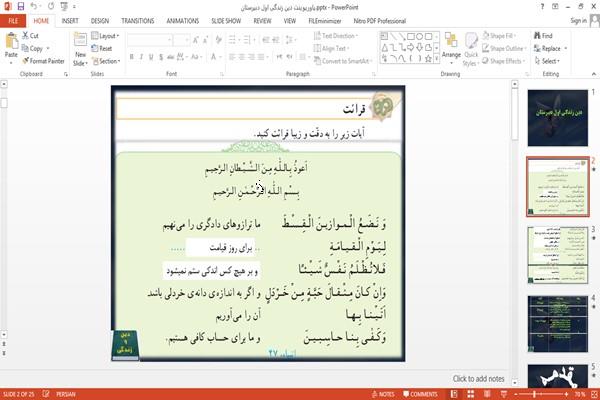Viewport: 600px width, 400px height.
Task: Reset the slide layout
Action: [102, 48]
